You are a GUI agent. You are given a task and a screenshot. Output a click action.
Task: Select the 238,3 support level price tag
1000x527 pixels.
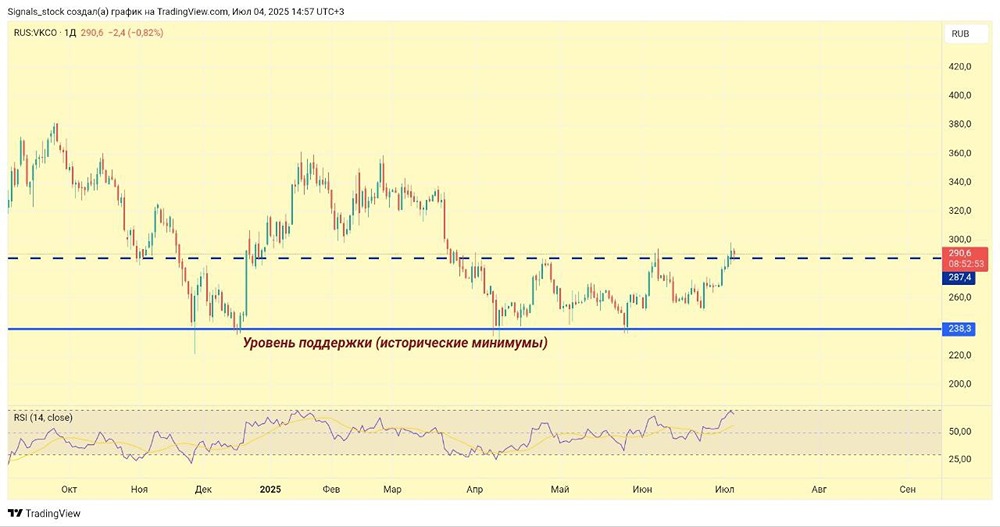959,329
